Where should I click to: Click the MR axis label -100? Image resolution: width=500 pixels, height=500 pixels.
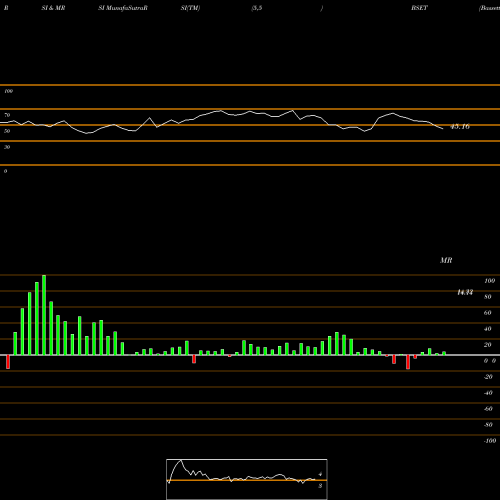click(x=490, y=441)
